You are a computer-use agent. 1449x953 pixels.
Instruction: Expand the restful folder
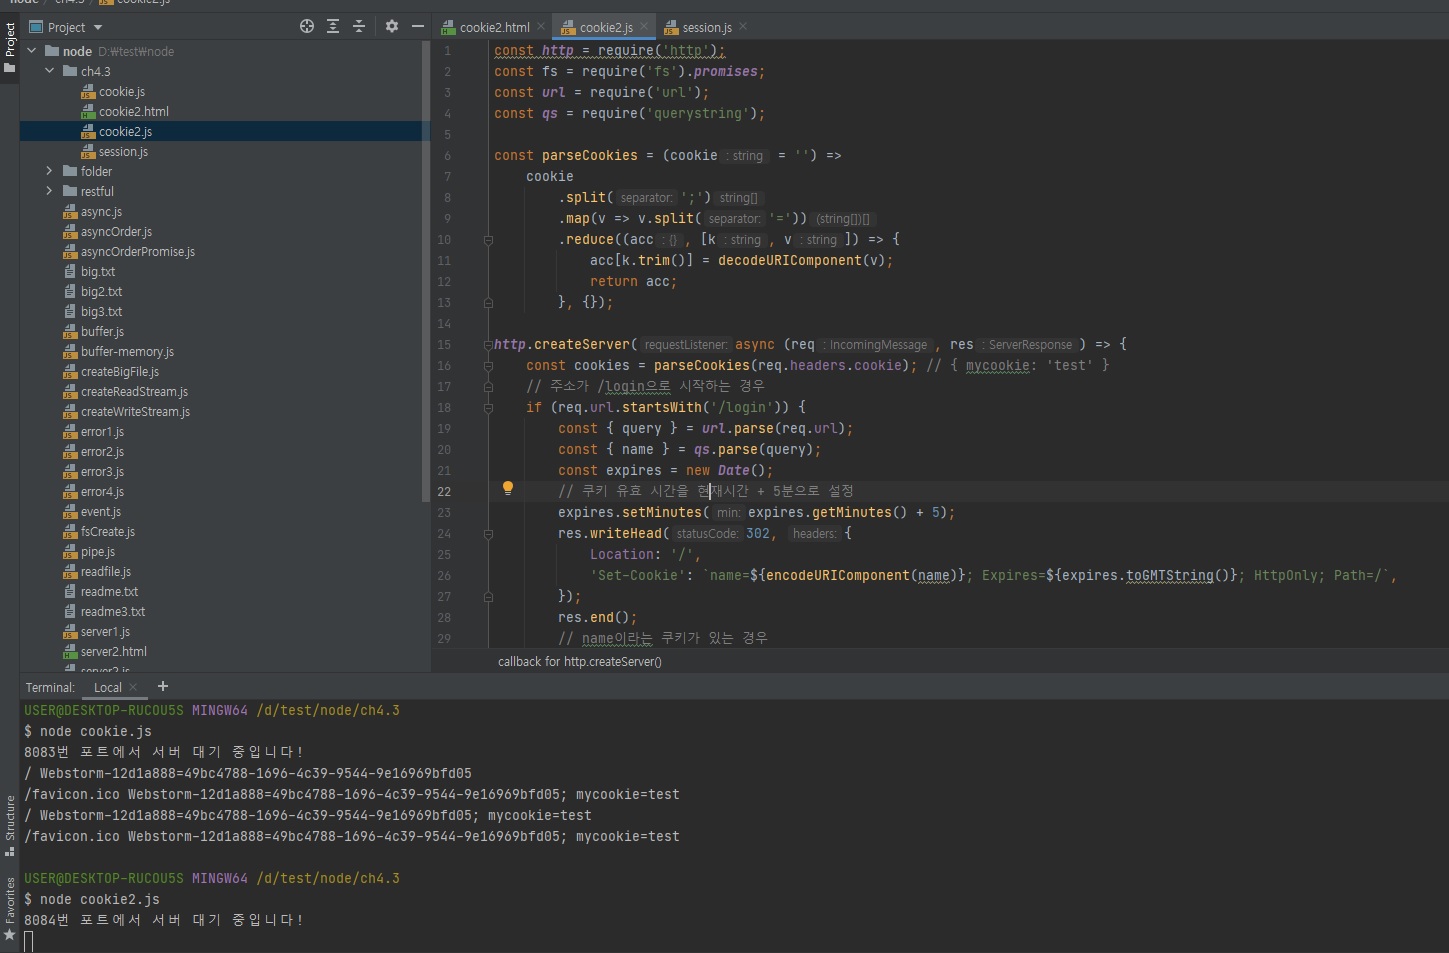[x=49, y=191]
